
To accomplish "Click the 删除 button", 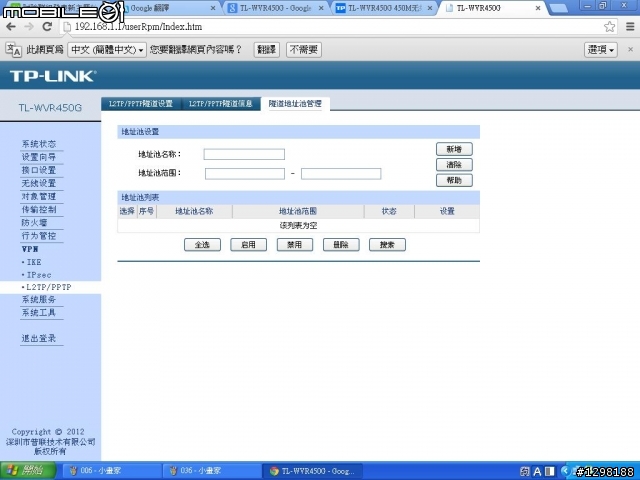I will (341, 245).
